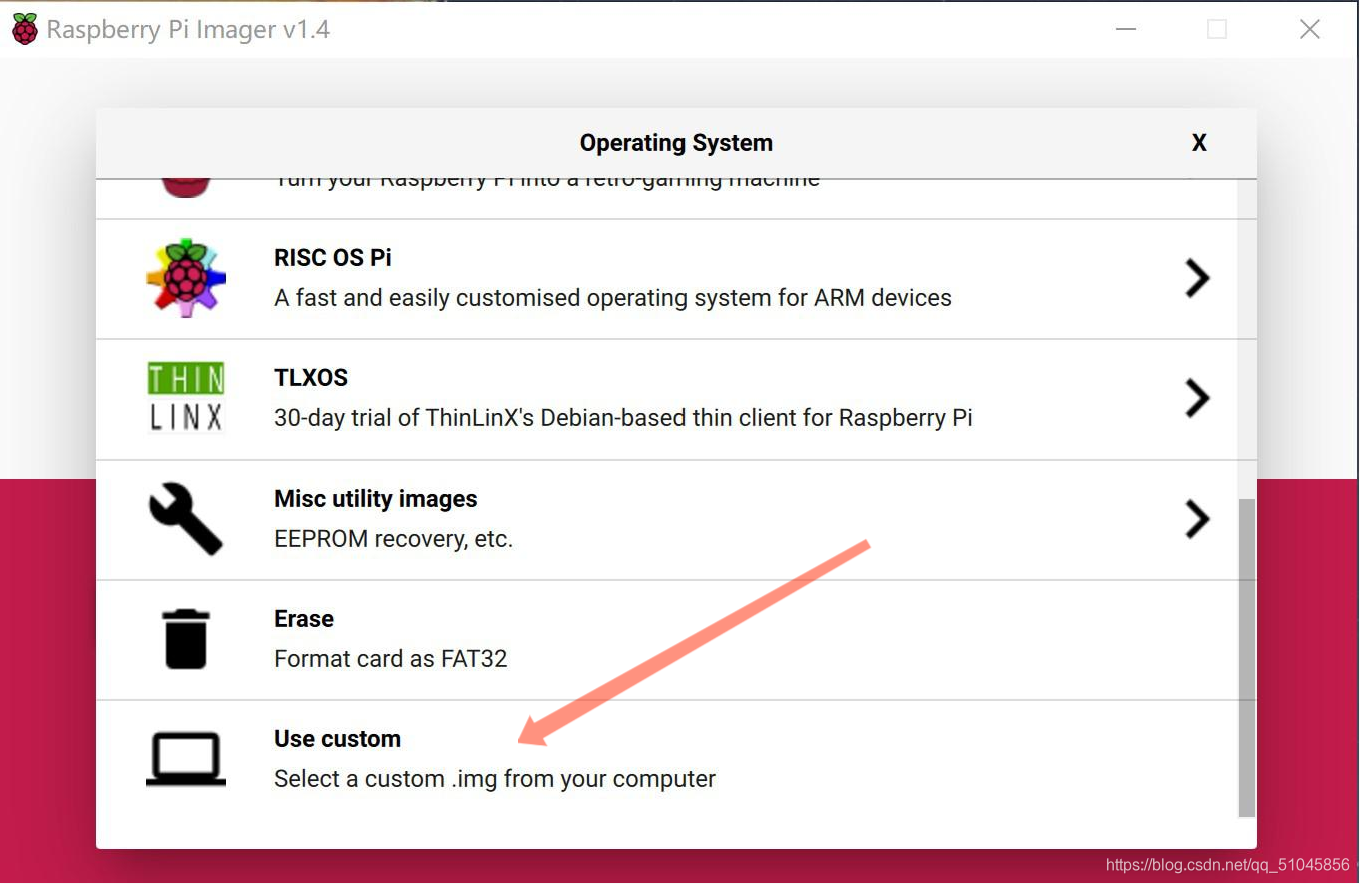Expand the TLXOS chevron arrow

click(1197, 398)
